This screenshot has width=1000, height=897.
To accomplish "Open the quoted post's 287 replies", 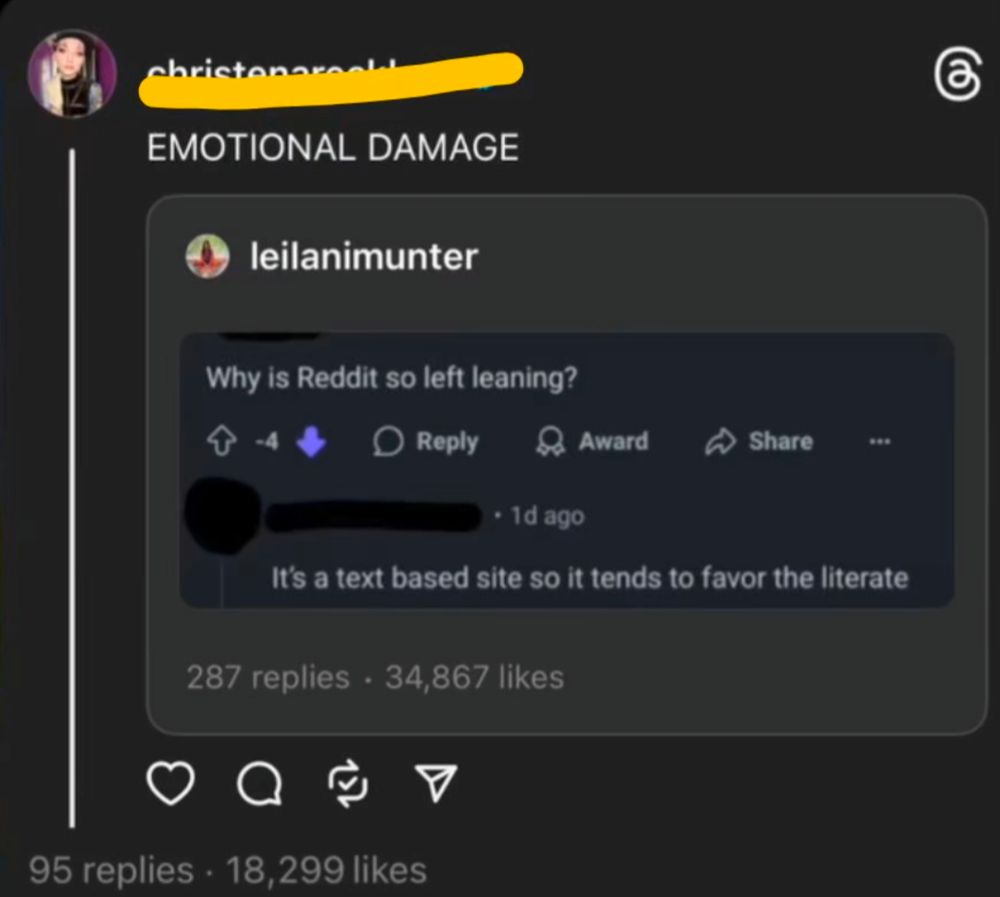I will point(268,677).
